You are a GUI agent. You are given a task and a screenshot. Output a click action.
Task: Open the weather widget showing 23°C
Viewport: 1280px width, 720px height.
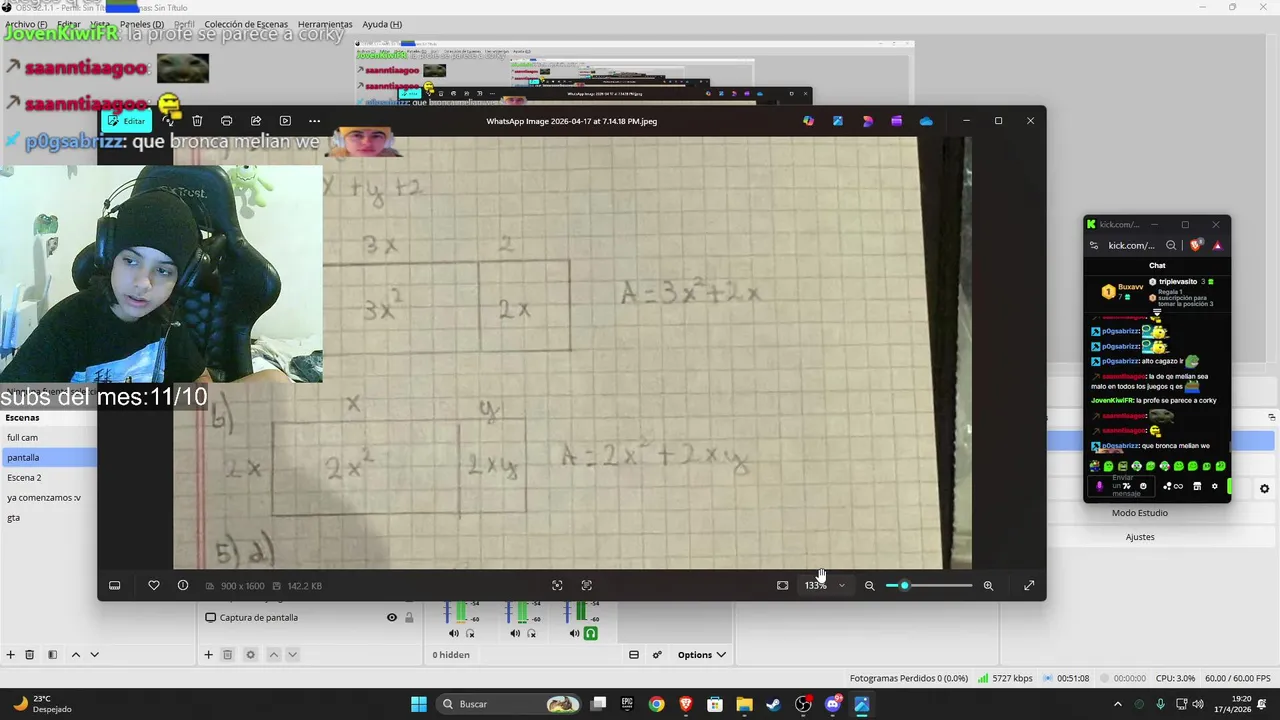pyautogui.click(x=44, y=704)
